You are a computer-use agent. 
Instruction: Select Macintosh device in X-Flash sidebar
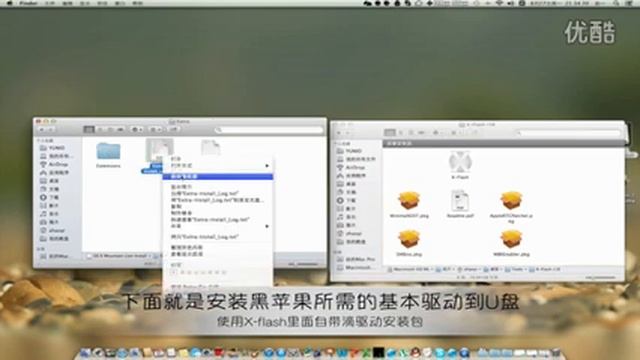[354, 268]
